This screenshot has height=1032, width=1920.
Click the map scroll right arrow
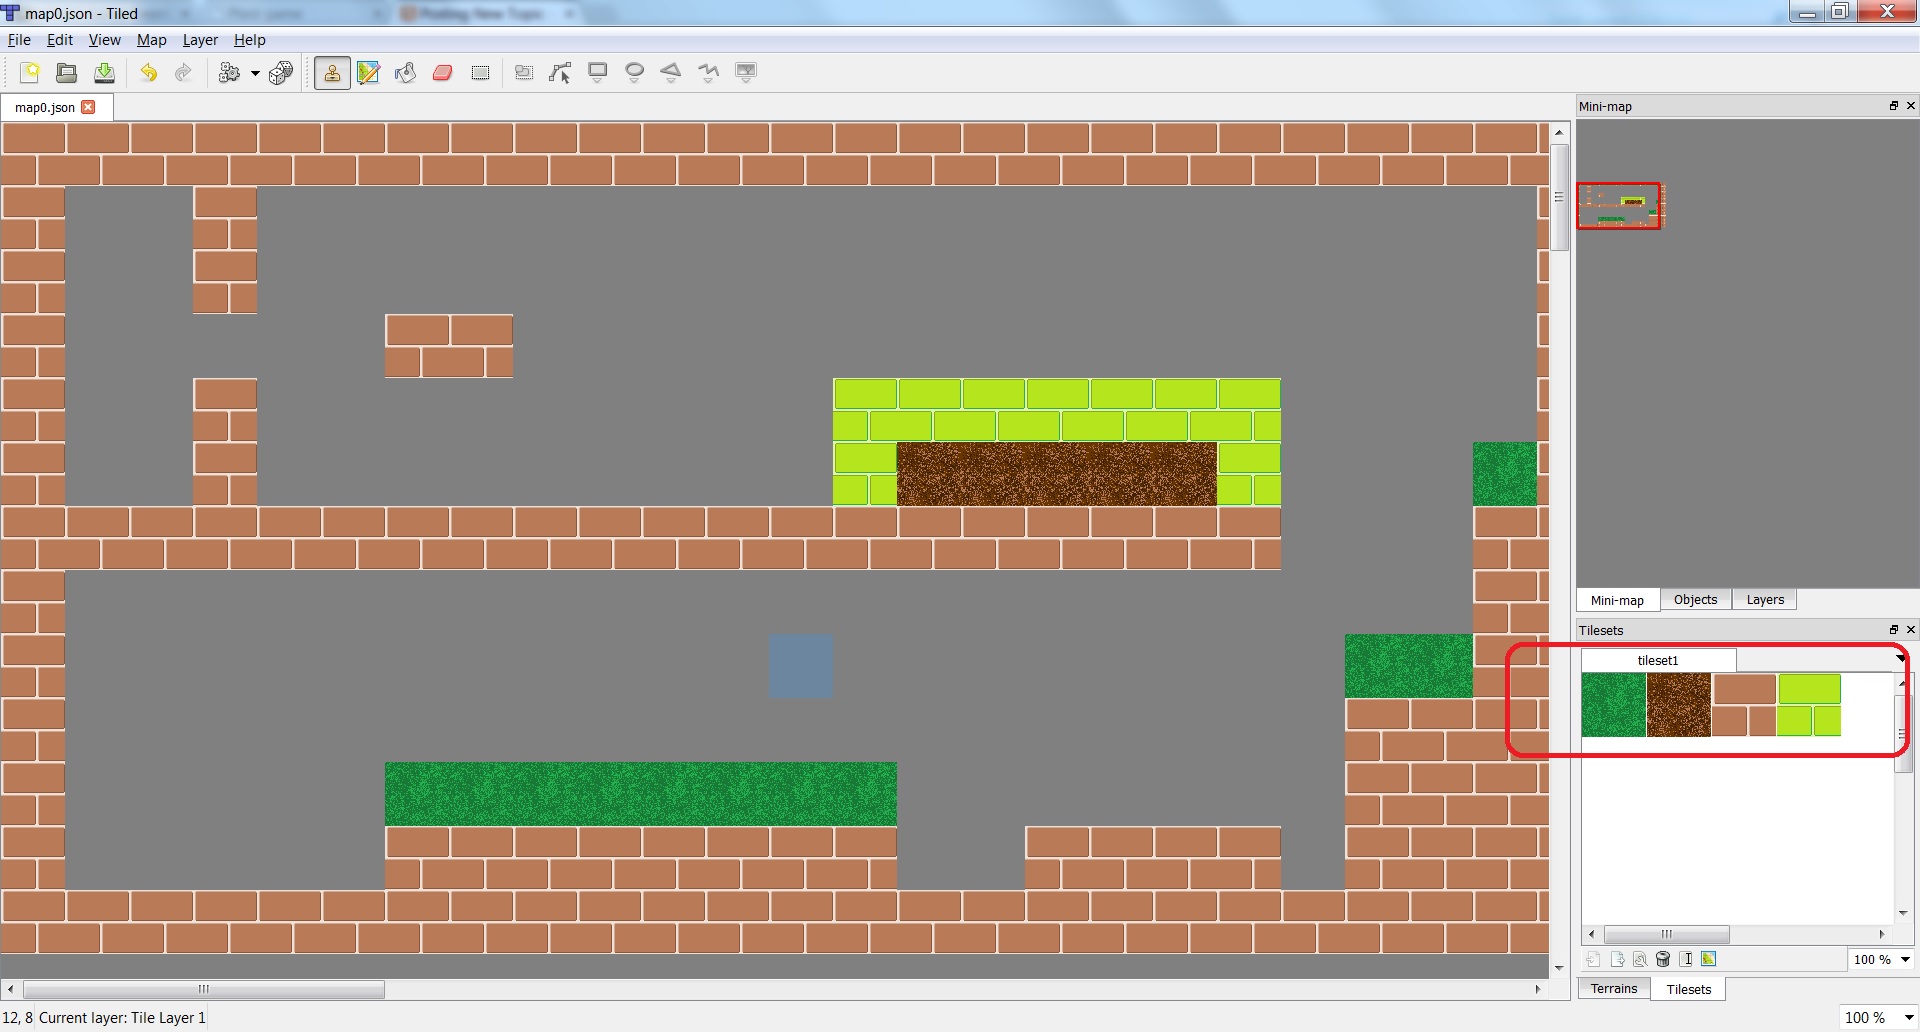pyautogui.click(x=1538, y=990)
